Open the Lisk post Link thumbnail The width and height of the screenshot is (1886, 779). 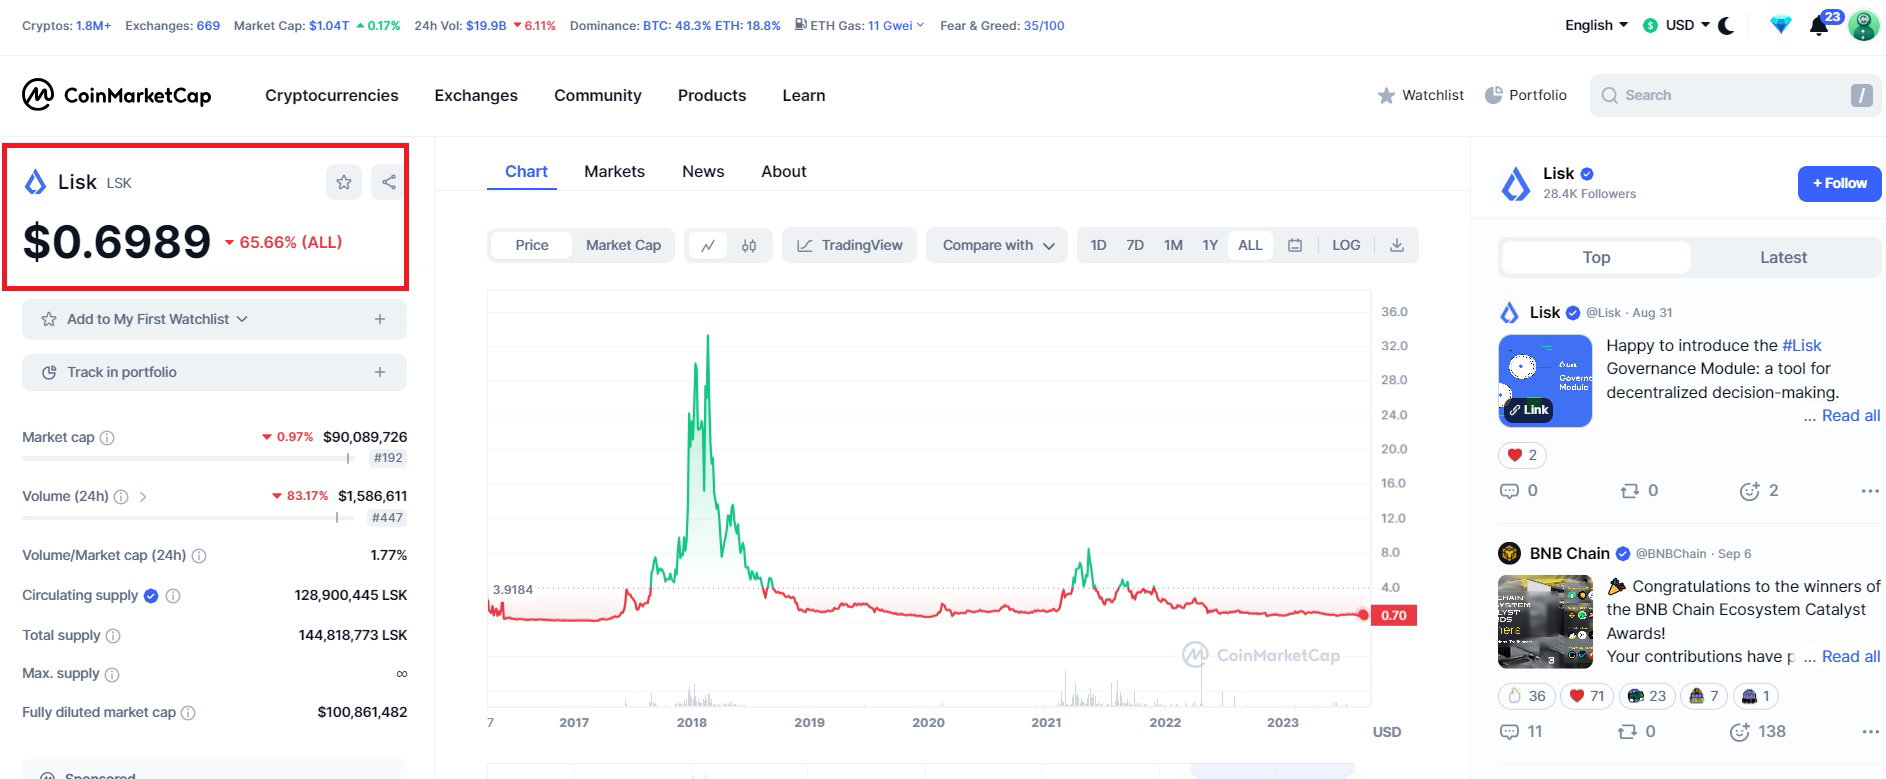(x=1545, y=381)
